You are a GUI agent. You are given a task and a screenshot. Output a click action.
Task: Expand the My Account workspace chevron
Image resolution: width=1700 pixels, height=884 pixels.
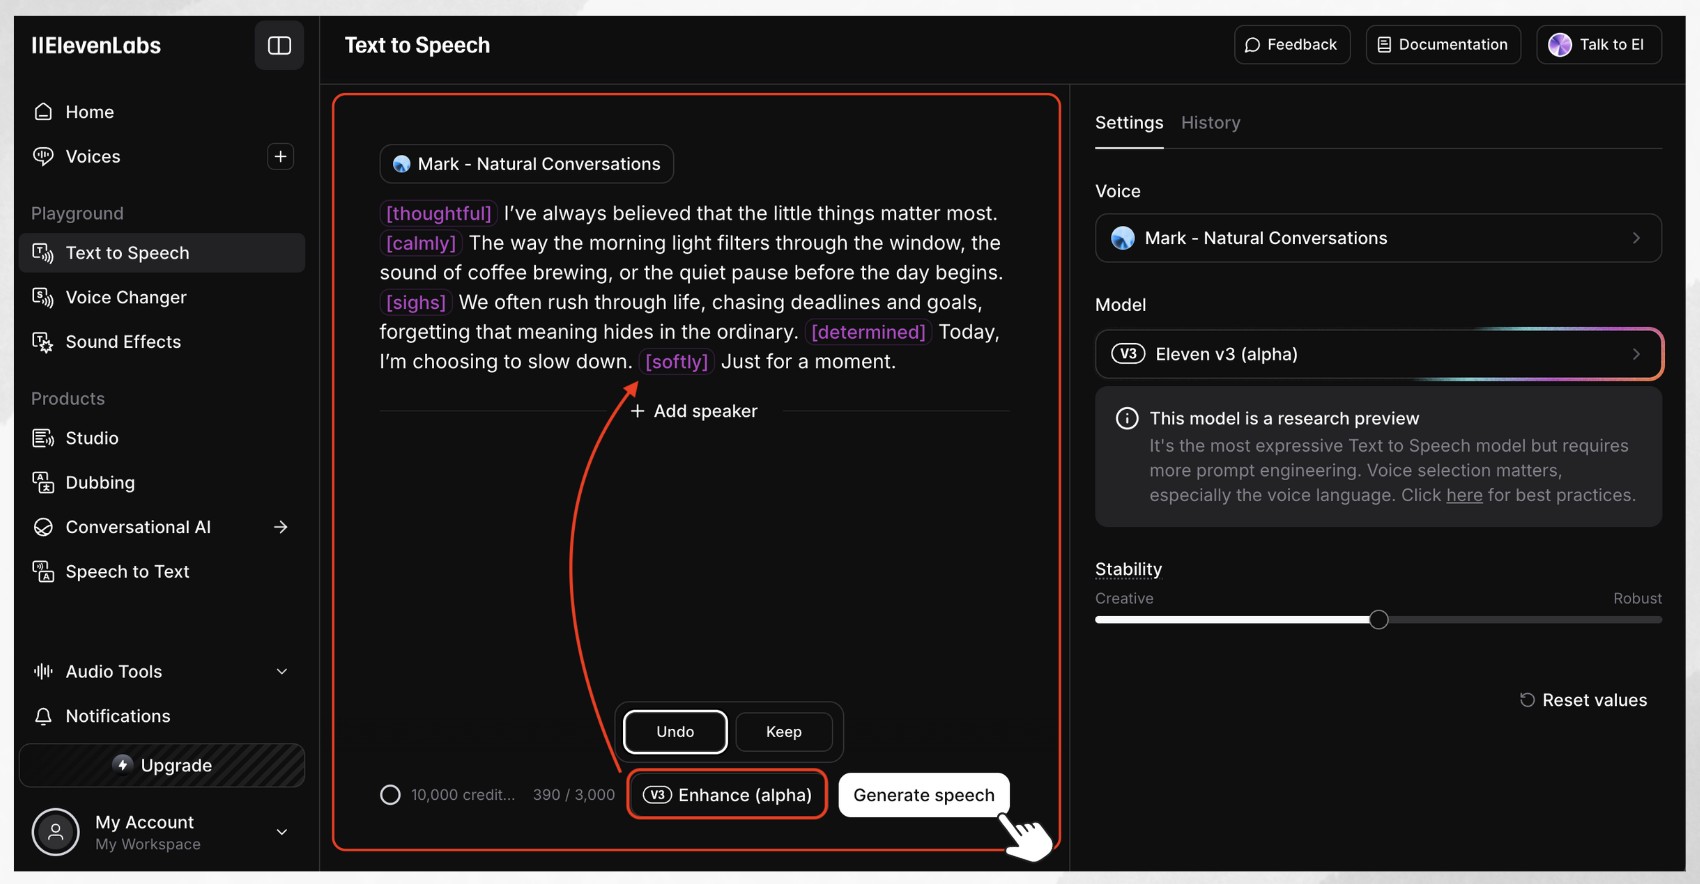pyautogui.click(x=282, y=832)
